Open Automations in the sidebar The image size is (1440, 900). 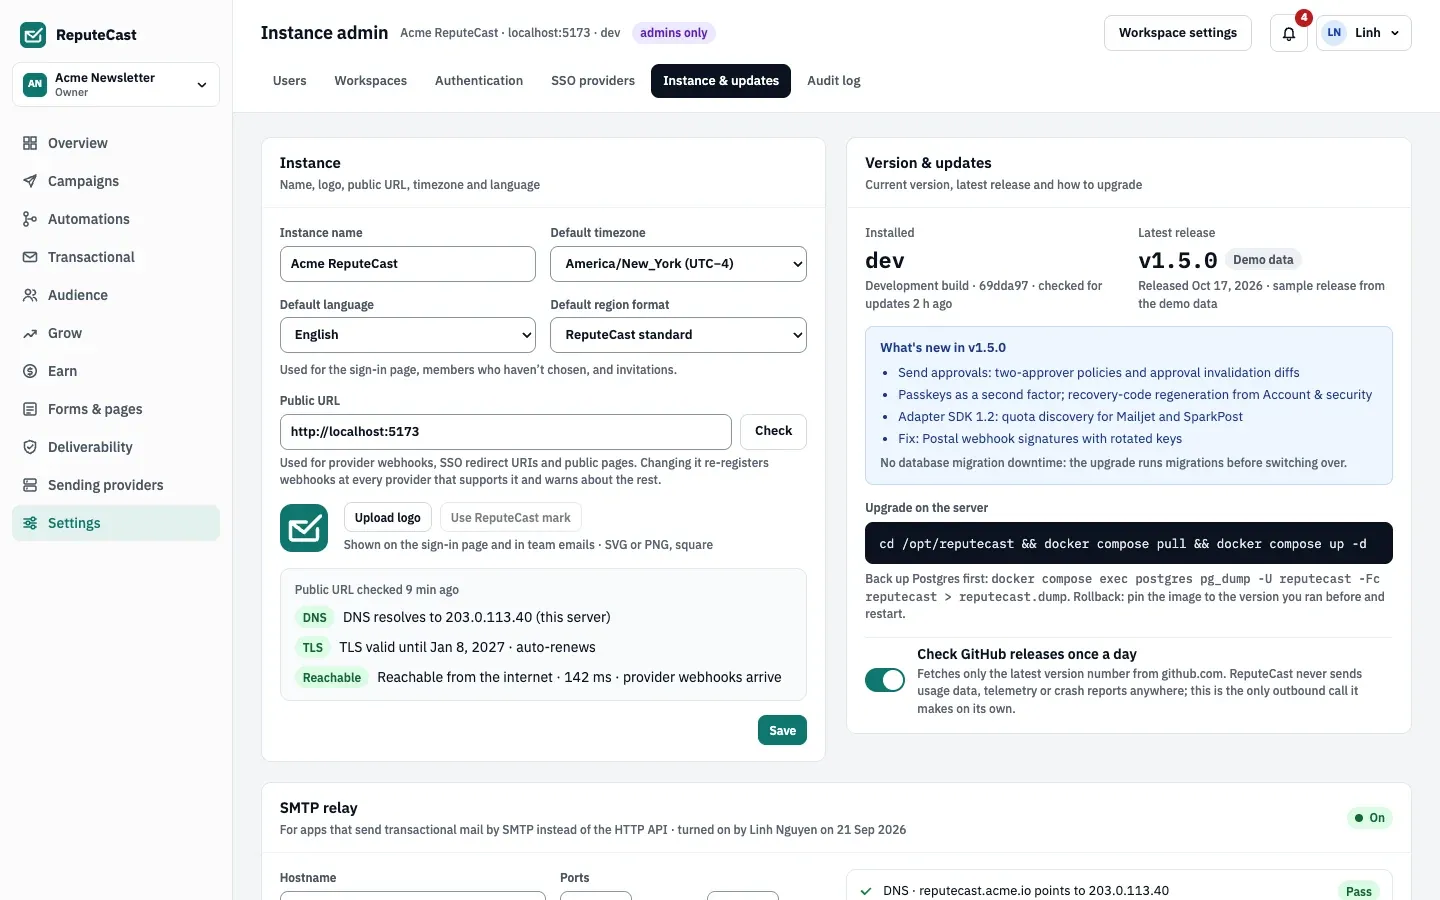(116, 219)
